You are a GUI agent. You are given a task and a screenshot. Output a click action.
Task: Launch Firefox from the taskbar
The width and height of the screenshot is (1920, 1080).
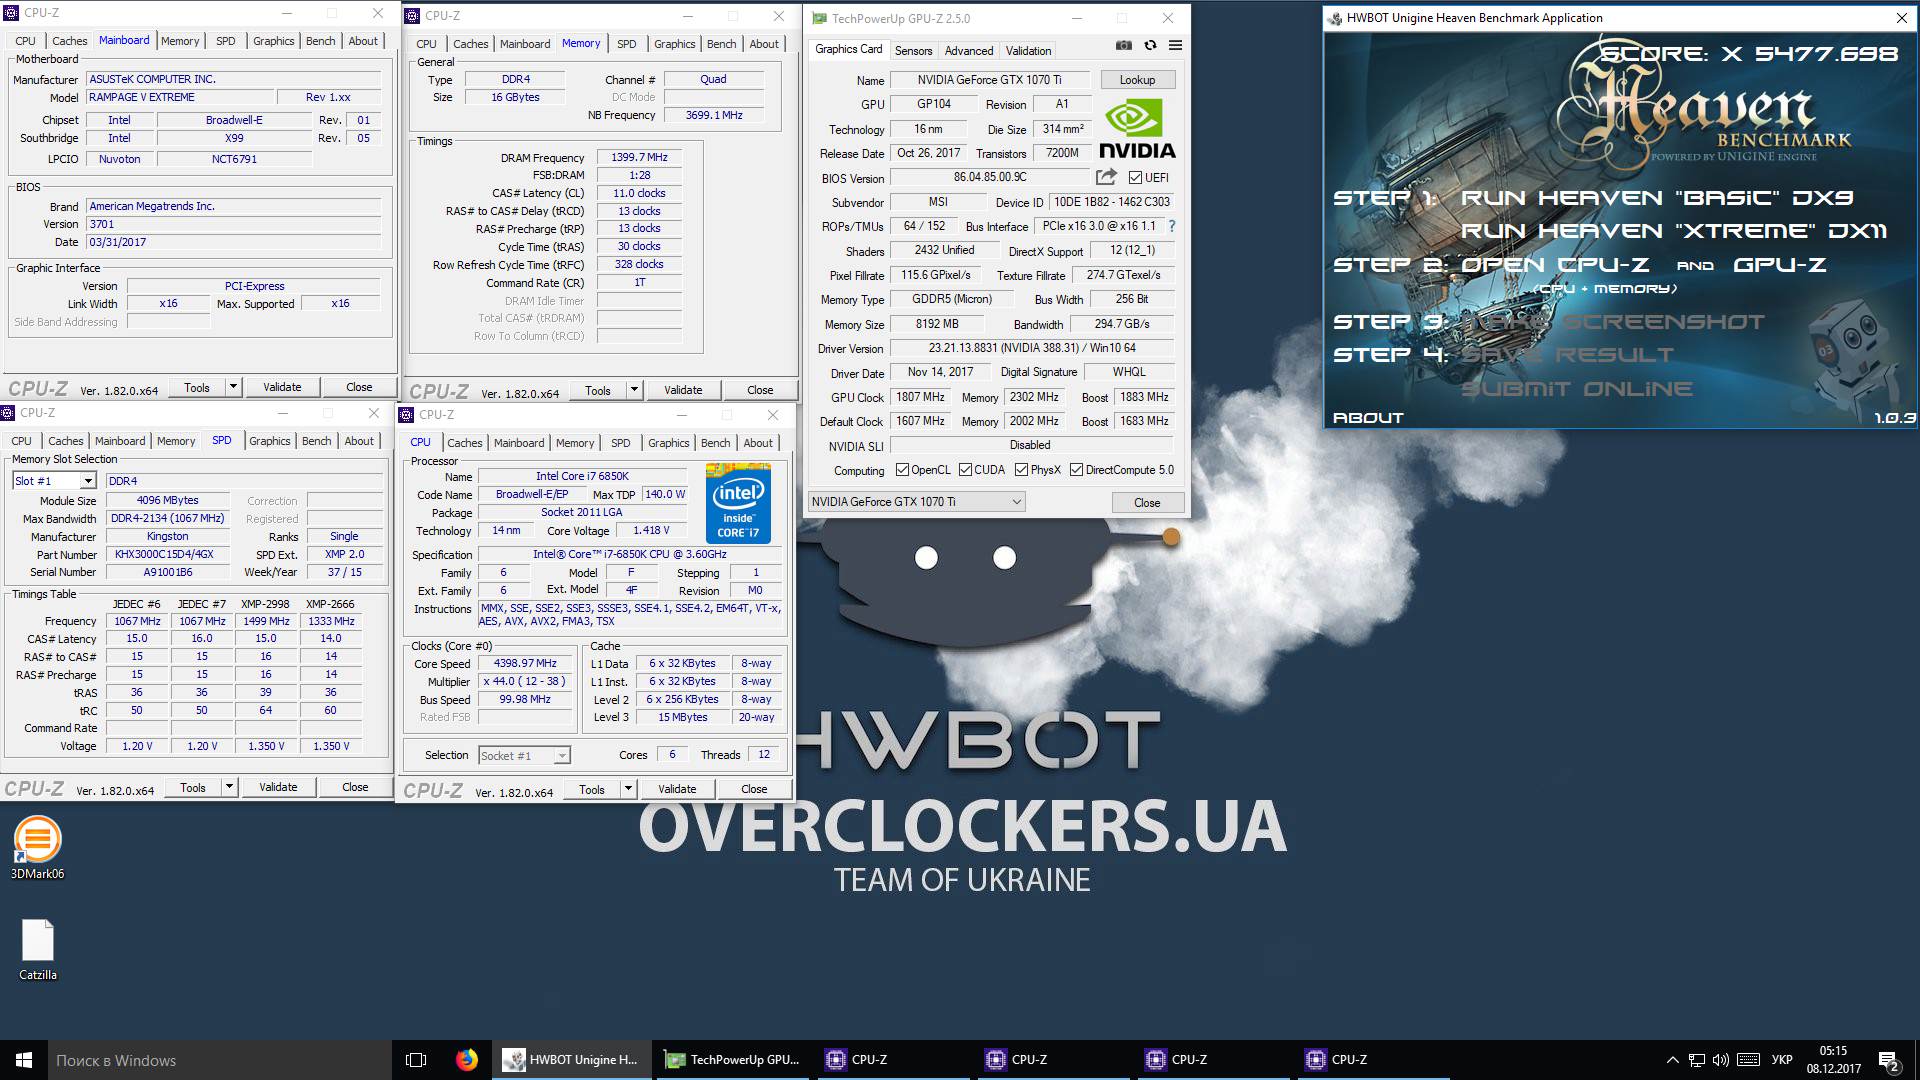point(466,1060)
